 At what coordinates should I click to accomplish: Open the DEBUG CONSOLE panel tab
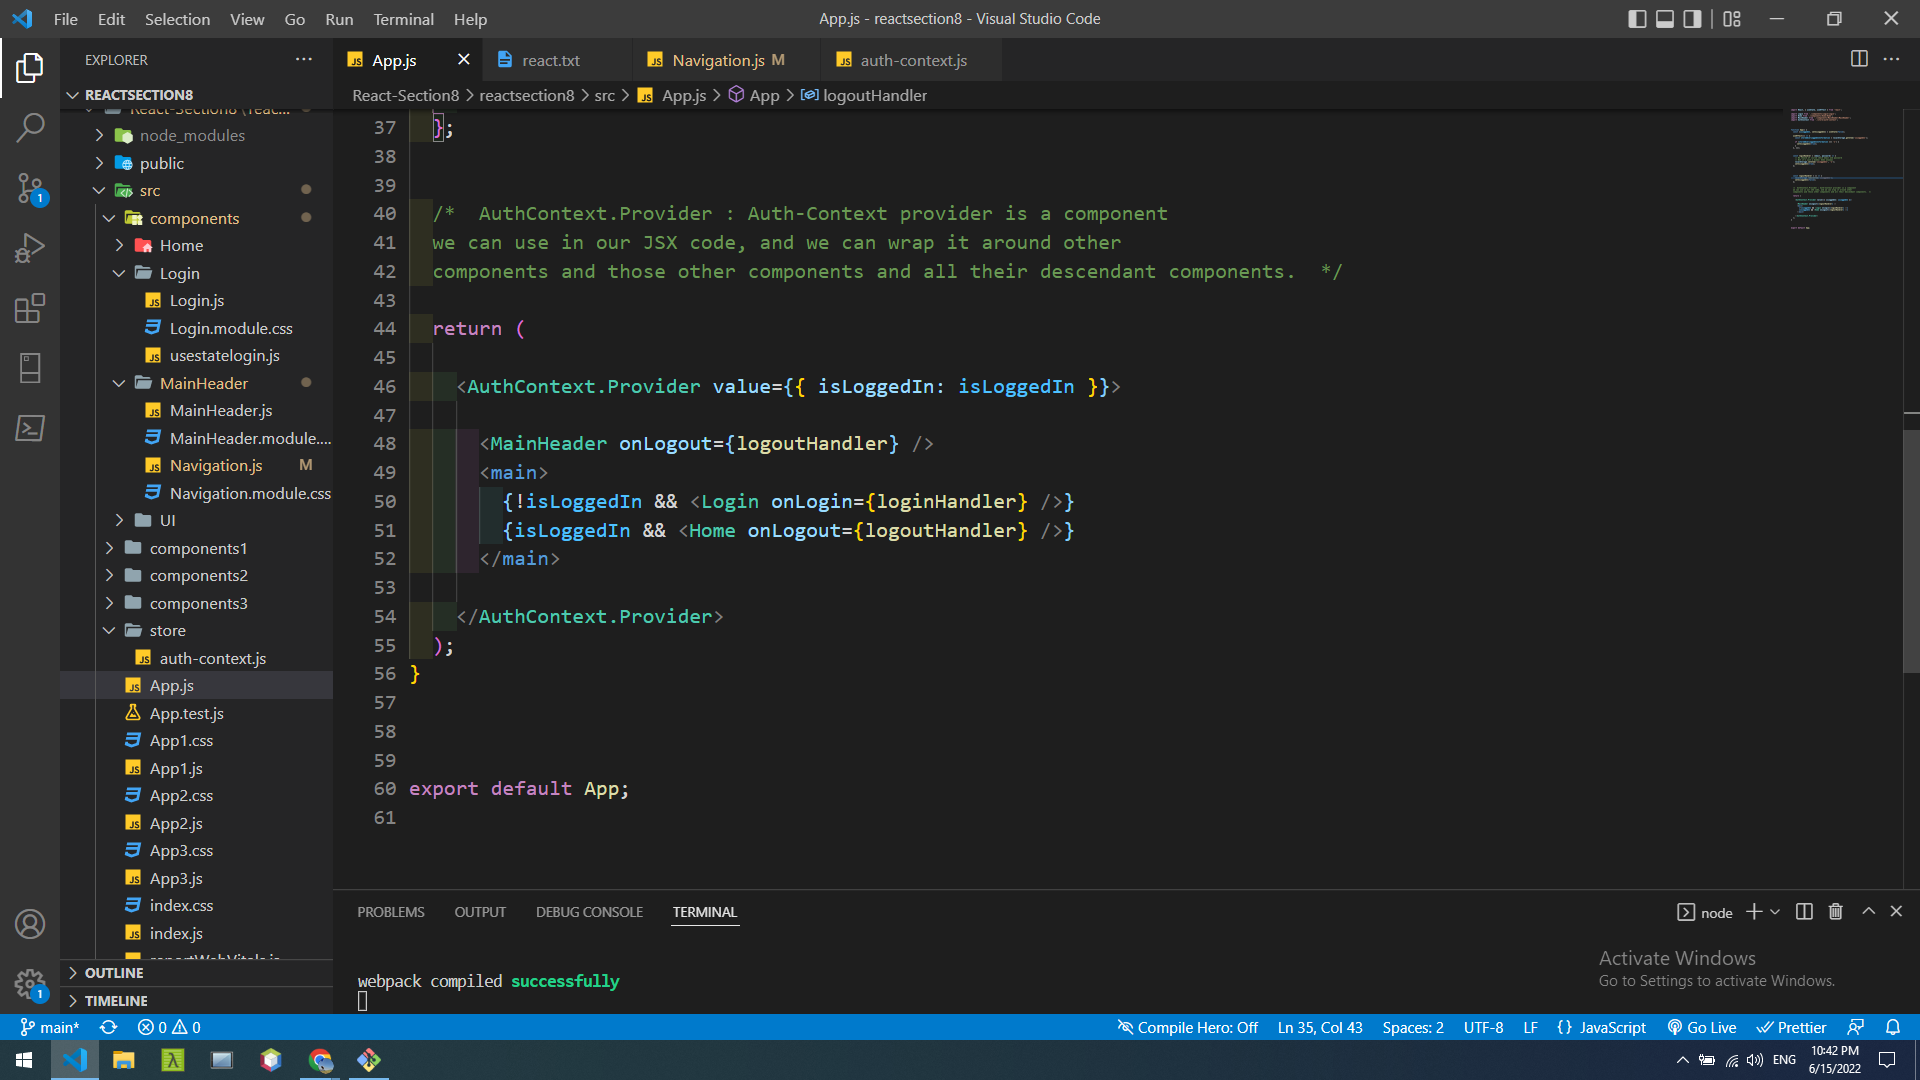589,912
